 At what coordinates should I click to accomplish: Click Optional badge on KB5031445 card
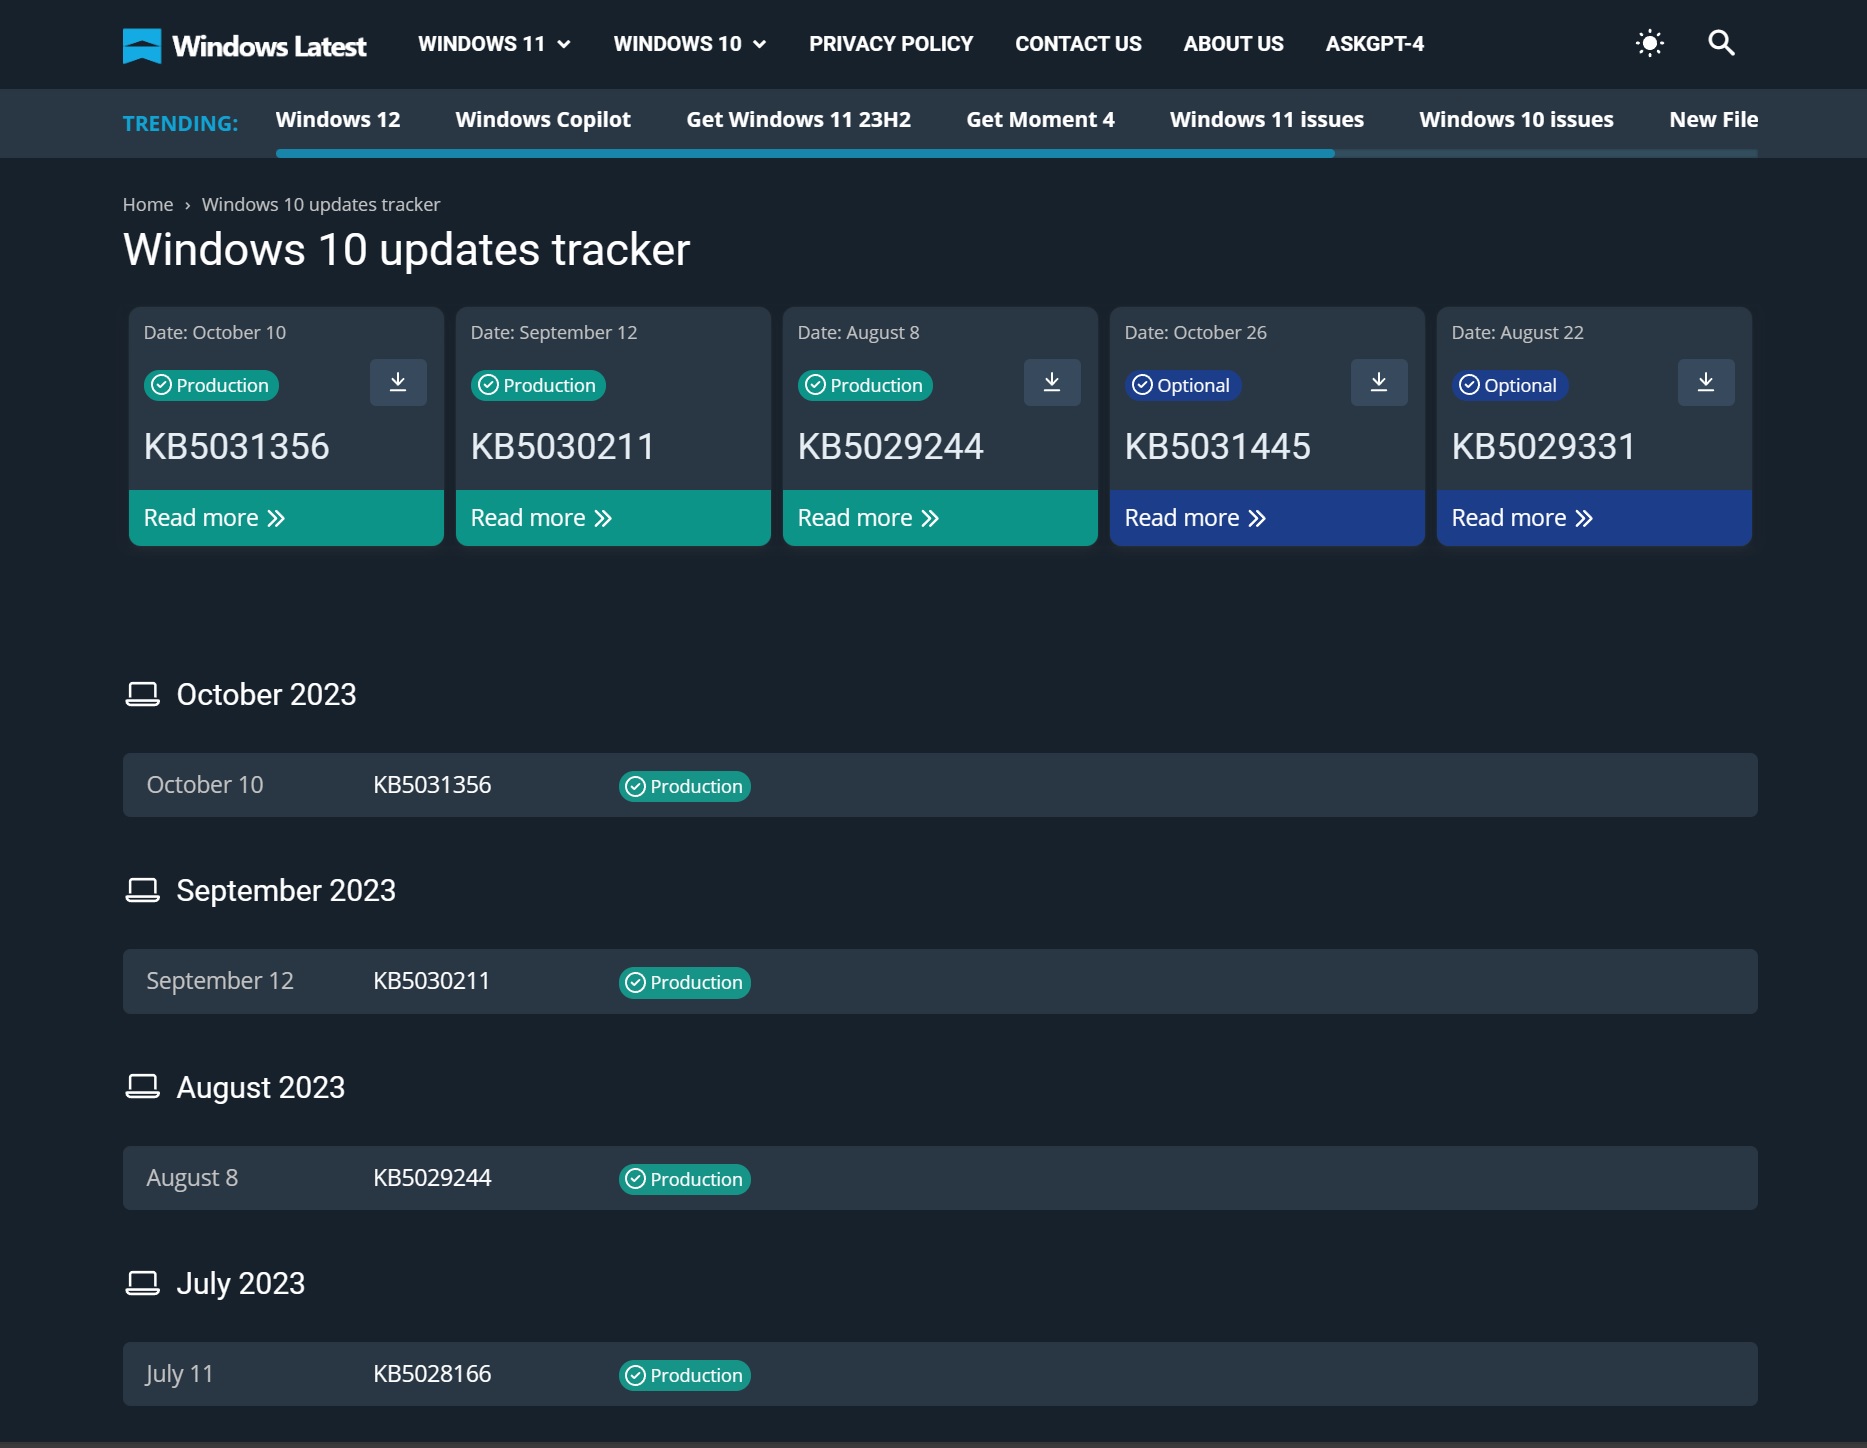(1183, 385)
